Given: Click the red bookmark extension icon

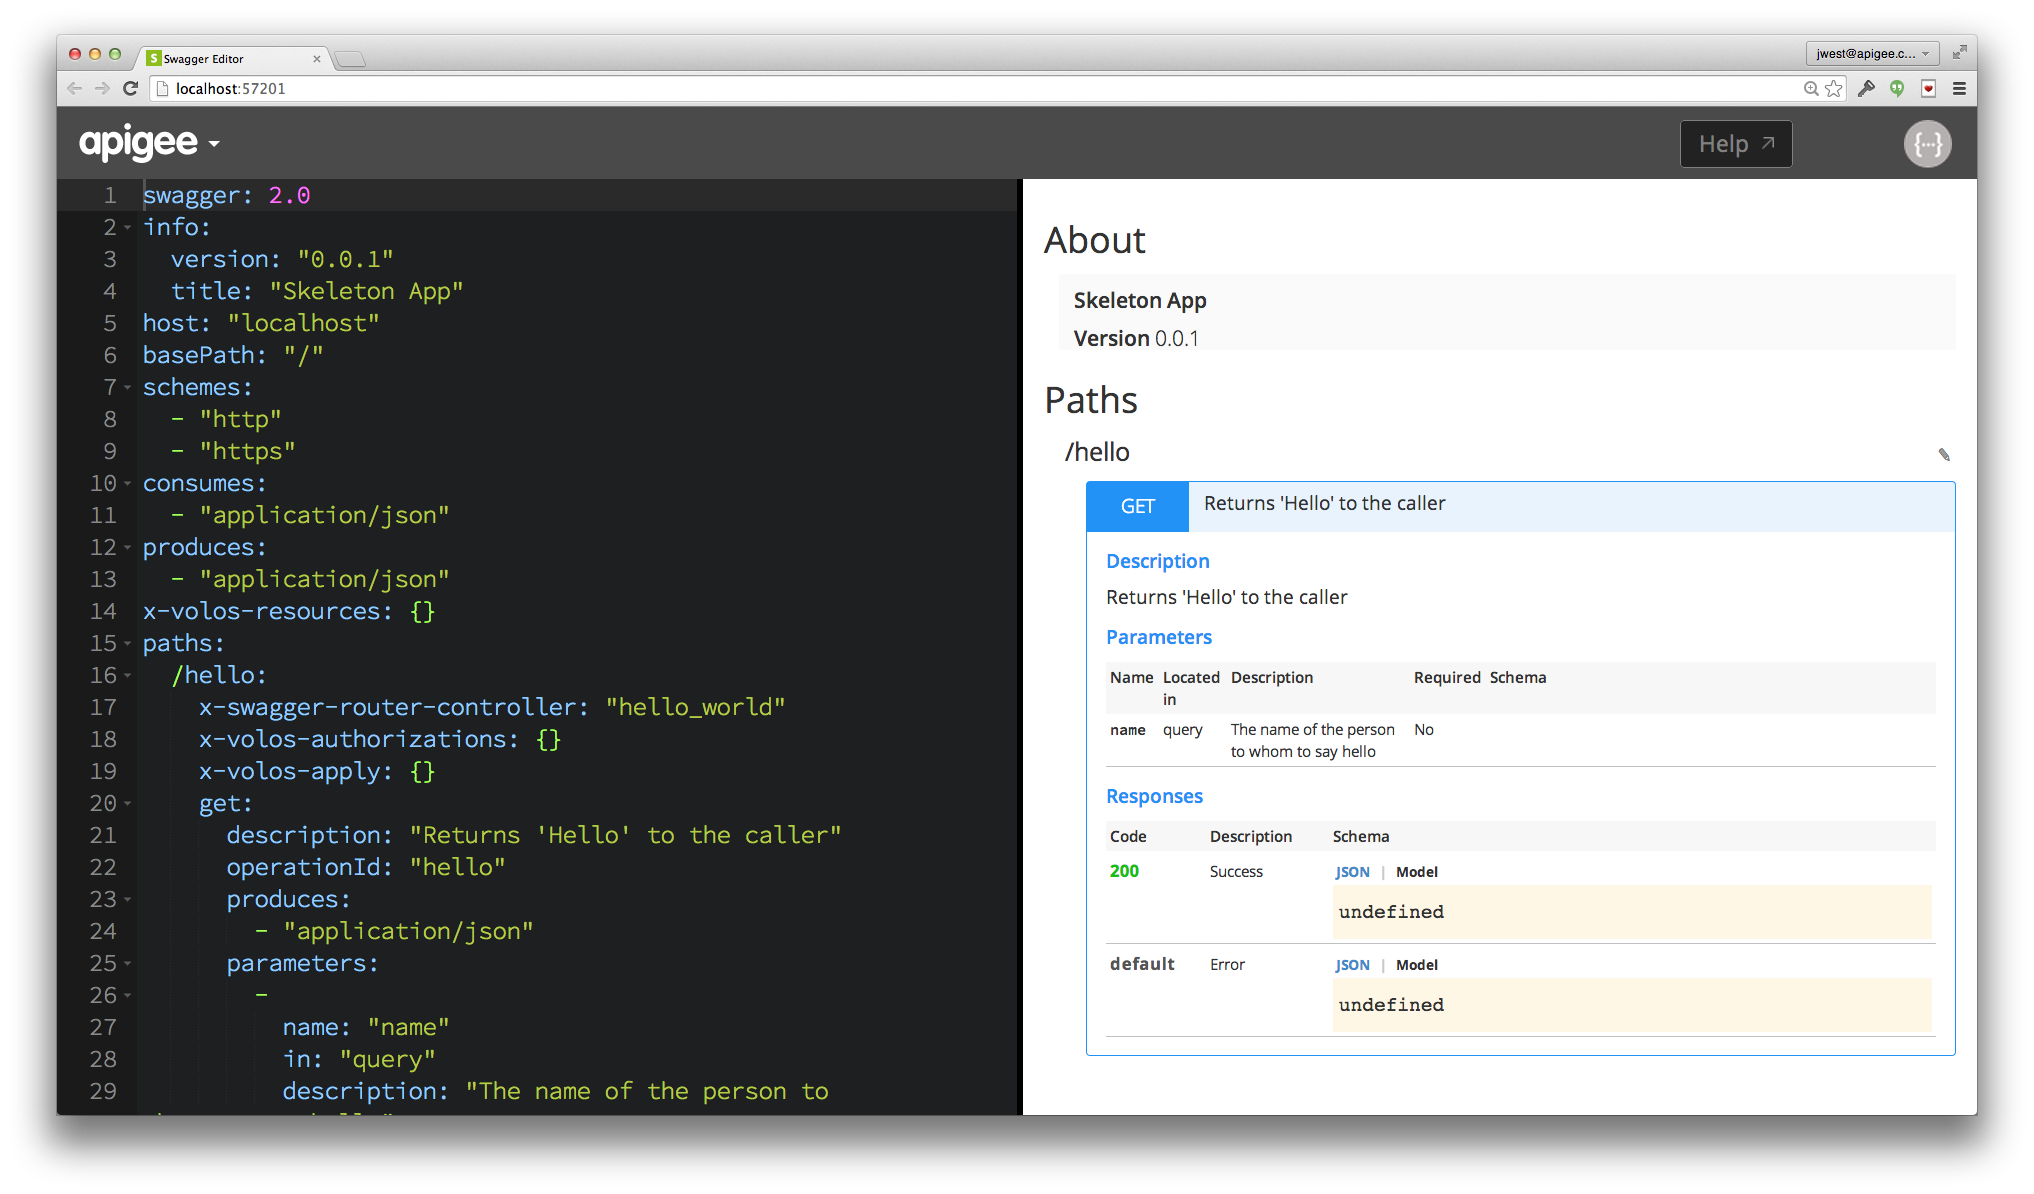Looking at the screenshot, I should click(x=1928, y=89).
